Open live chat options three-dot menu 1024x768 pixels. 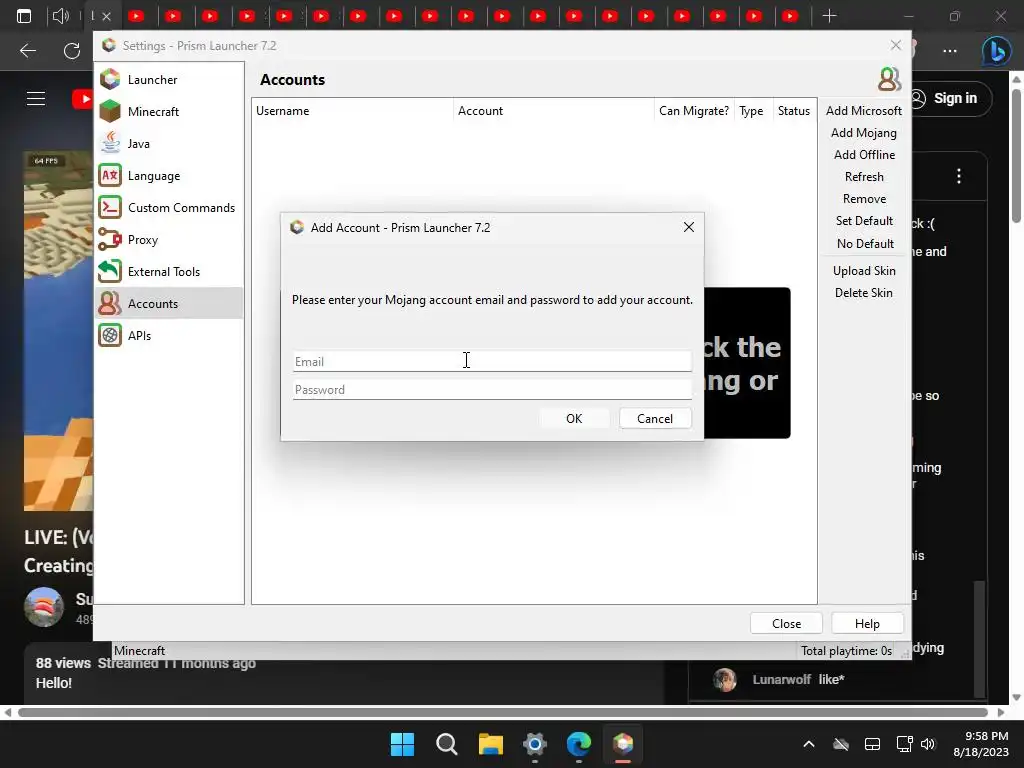tap(959, 176)
